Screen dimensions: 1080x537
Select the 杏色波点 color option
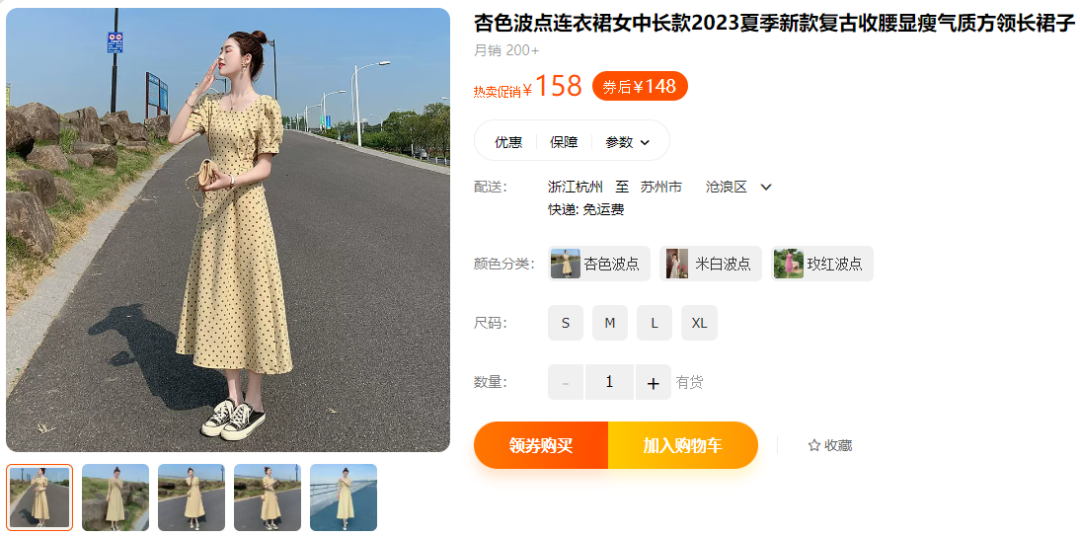point(599,264)
